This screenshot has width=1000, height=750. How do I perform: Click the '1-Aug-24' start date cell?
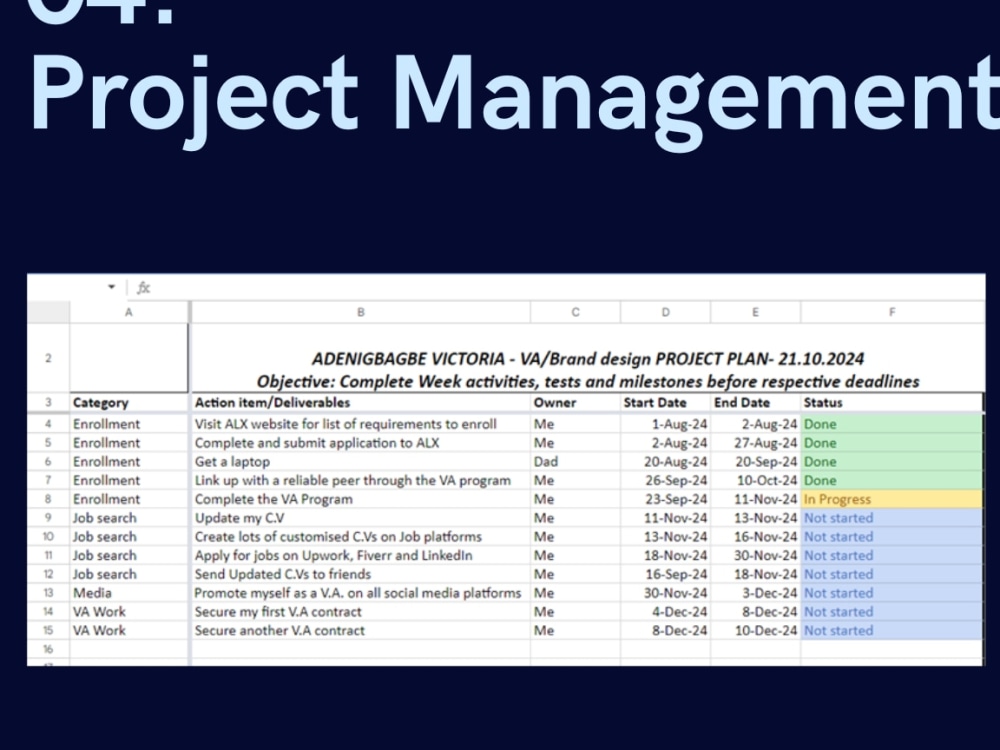[x=665, y=424]
